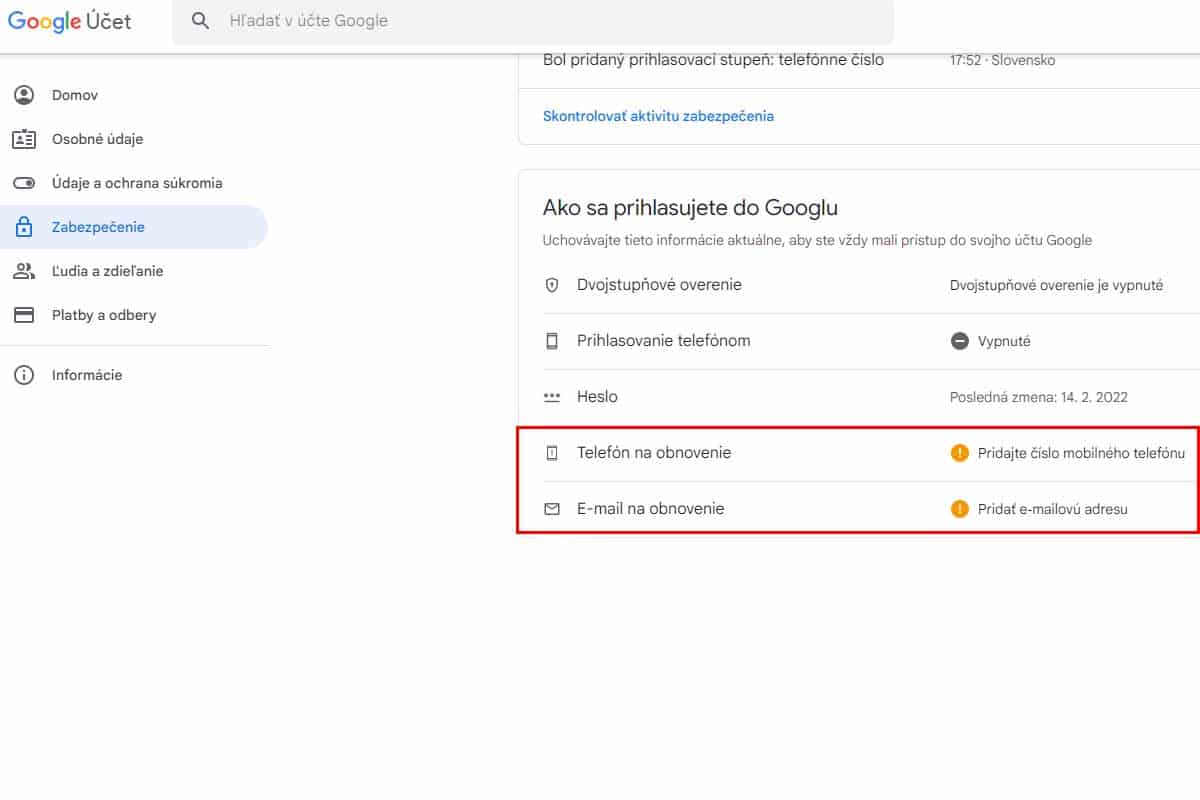Click 'Pridajte číslo mobilného telefónu' text
The image size is (1200, 800).
[1082, 453]
